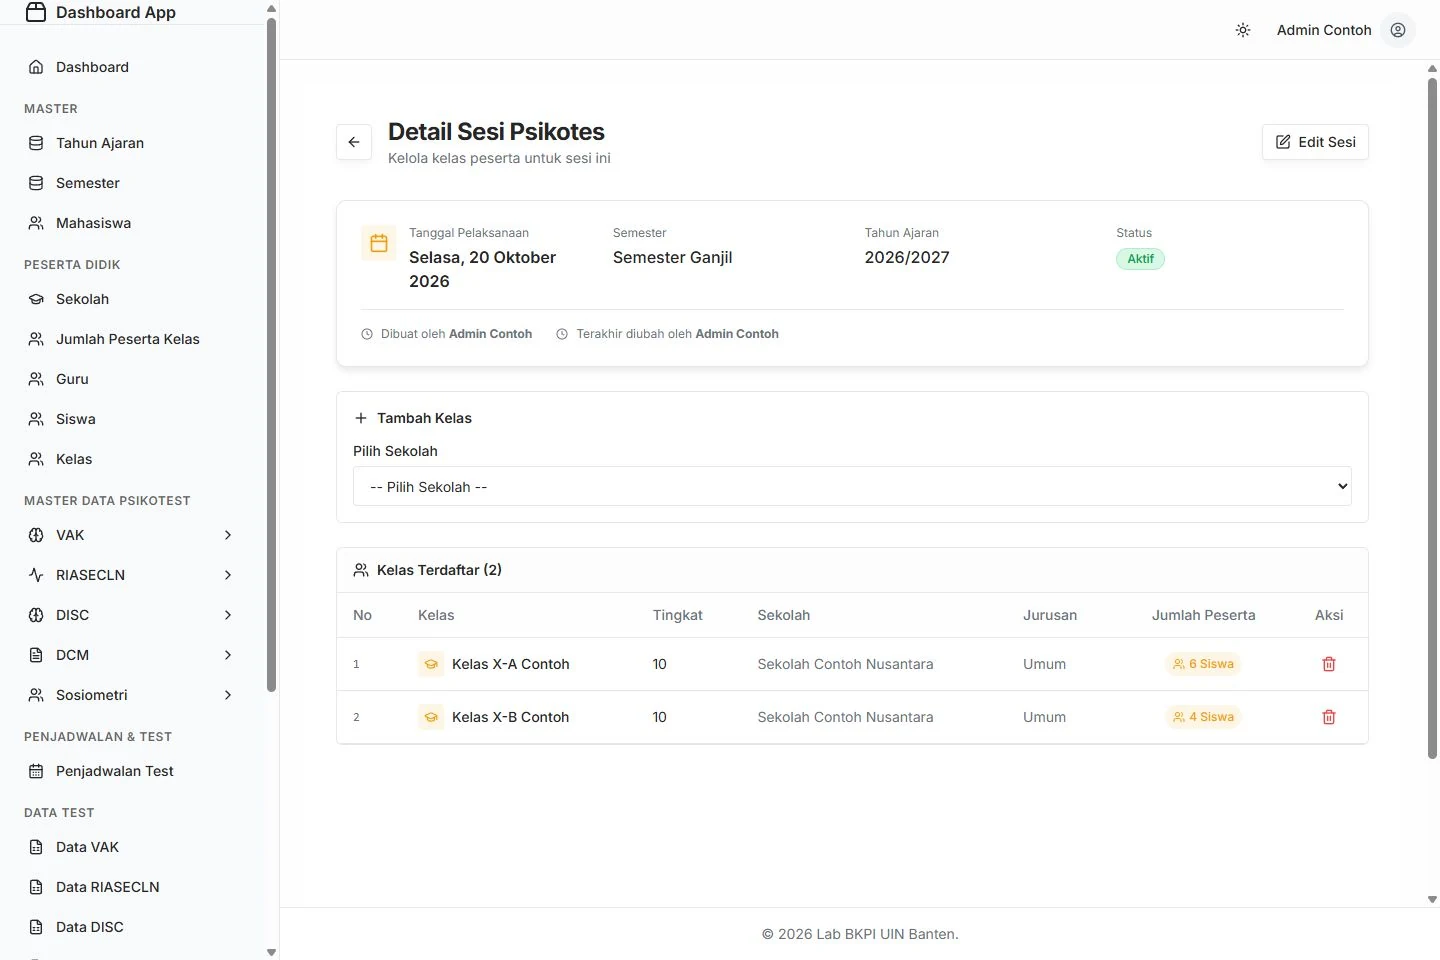Delete the Kelas X-B Contoh row

click(1329, 717)
